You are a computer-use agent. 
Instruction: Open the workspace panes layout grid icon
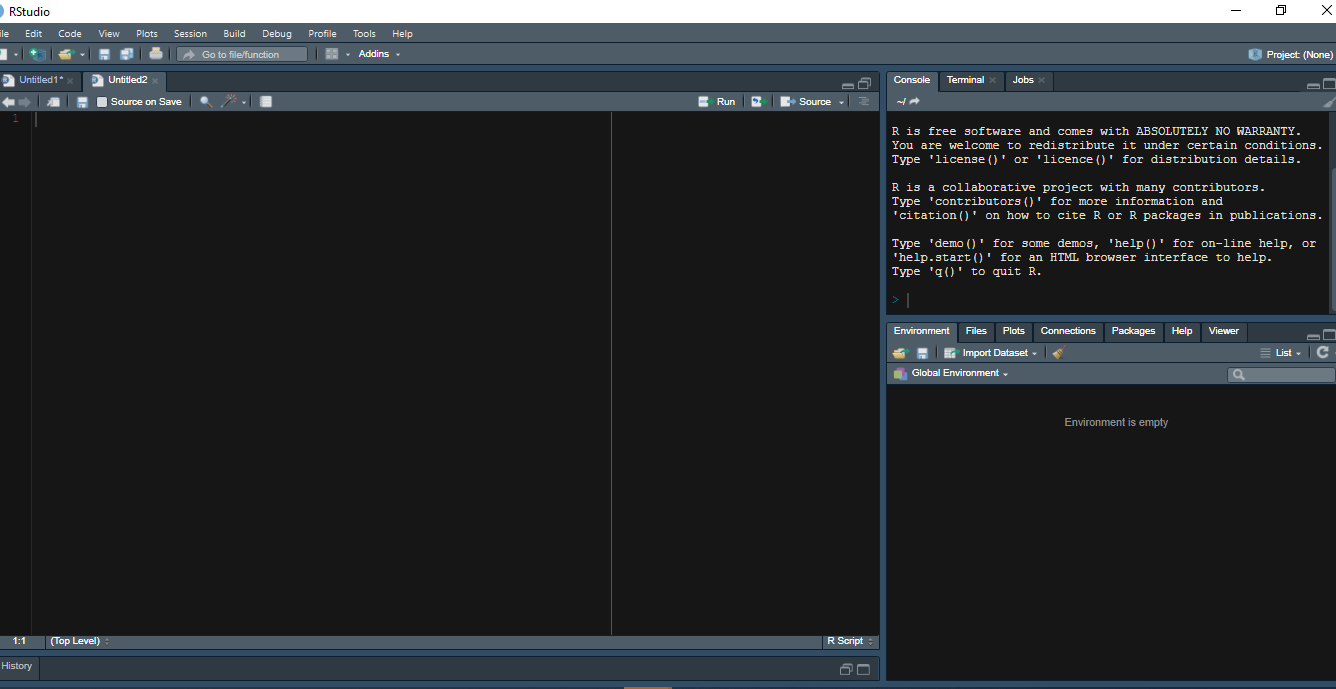[332, 54]
